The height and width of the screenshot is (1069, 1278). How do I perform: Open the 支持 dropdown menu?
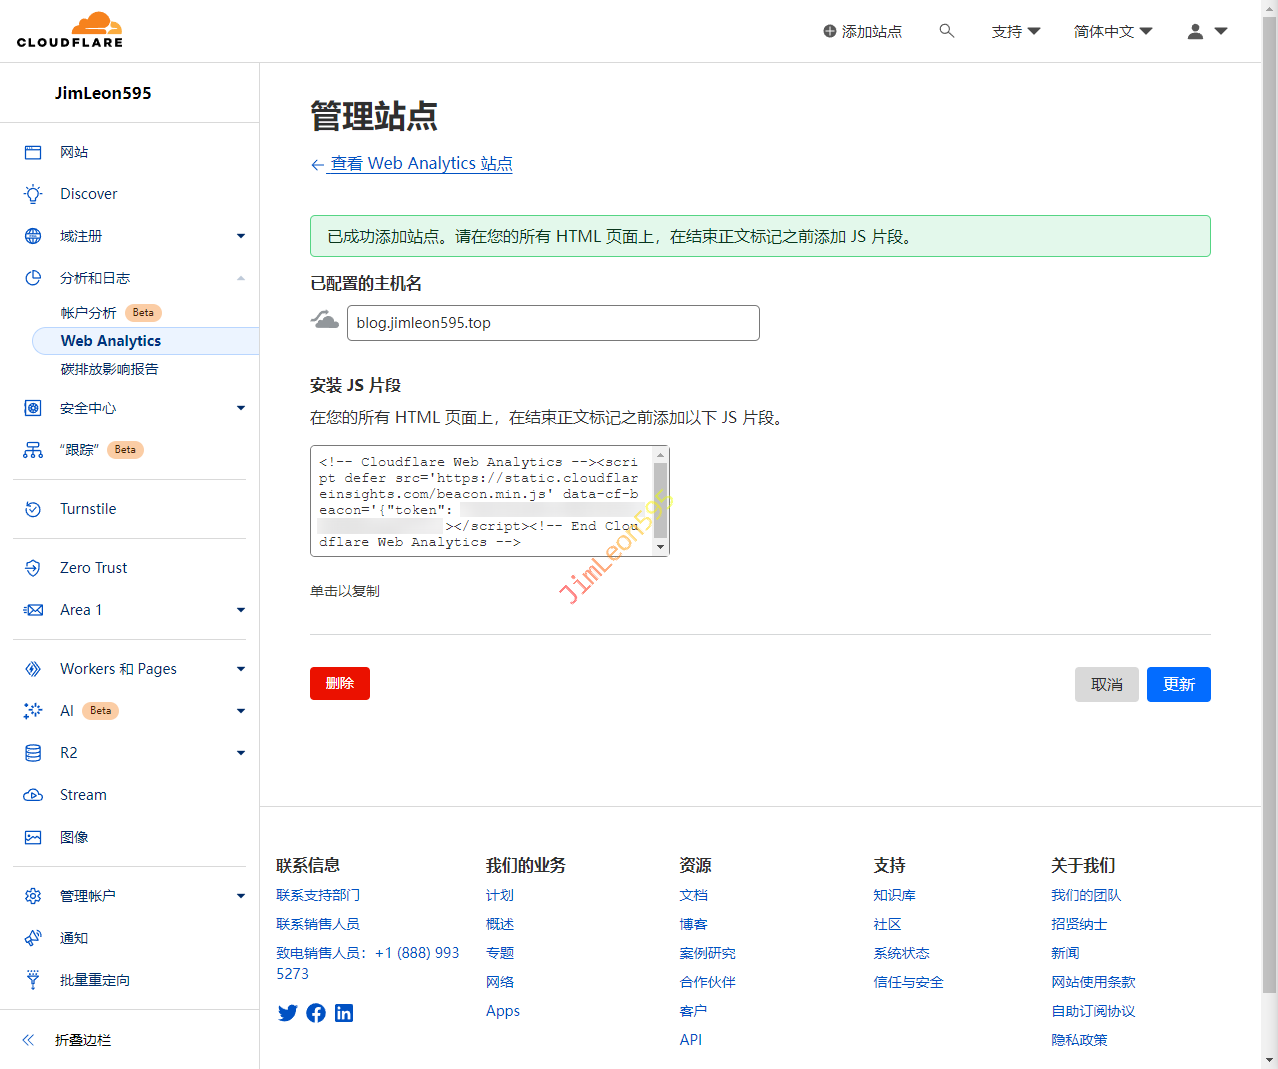1015,31
